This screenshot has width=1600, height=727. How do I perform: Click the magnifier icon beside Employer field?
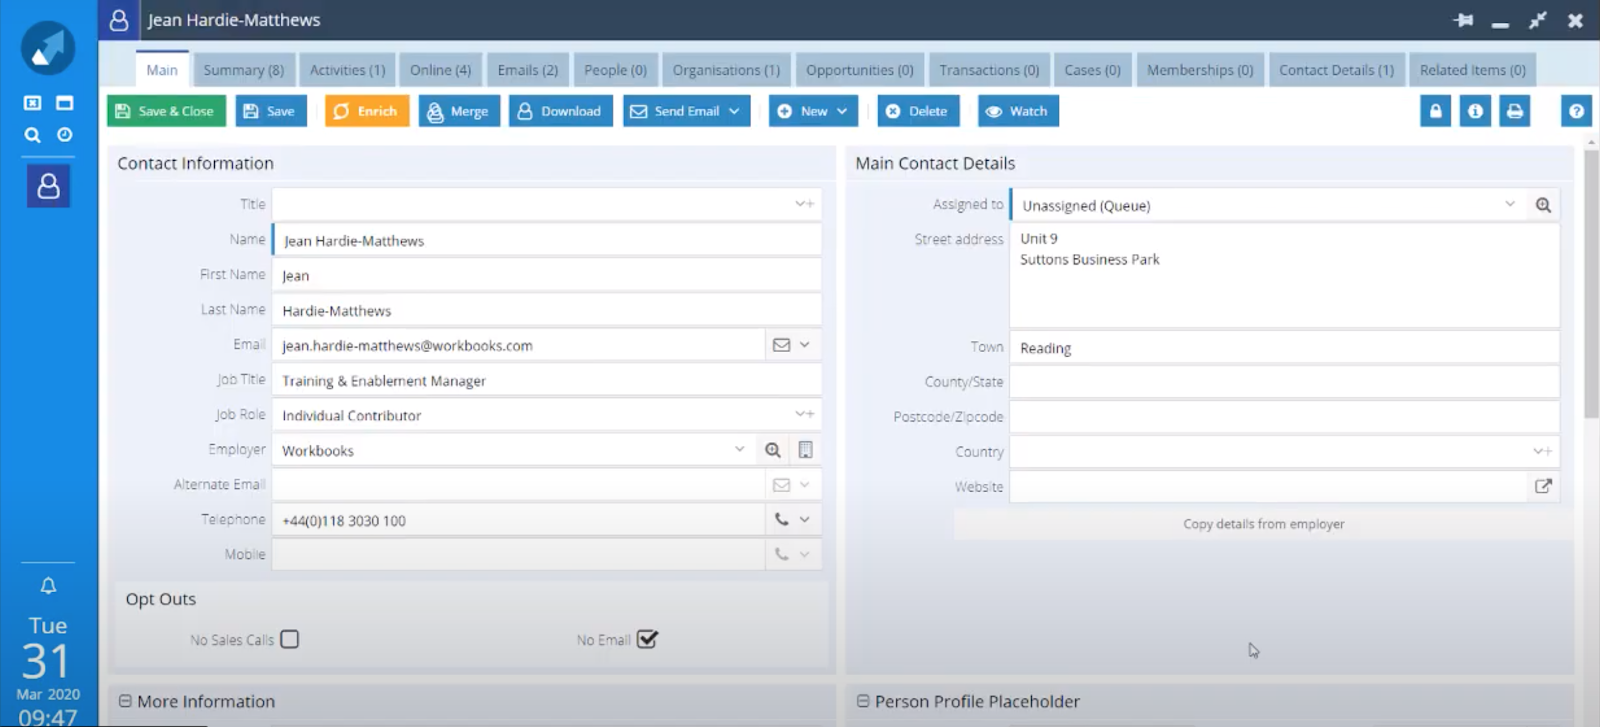tap(772, 450)
